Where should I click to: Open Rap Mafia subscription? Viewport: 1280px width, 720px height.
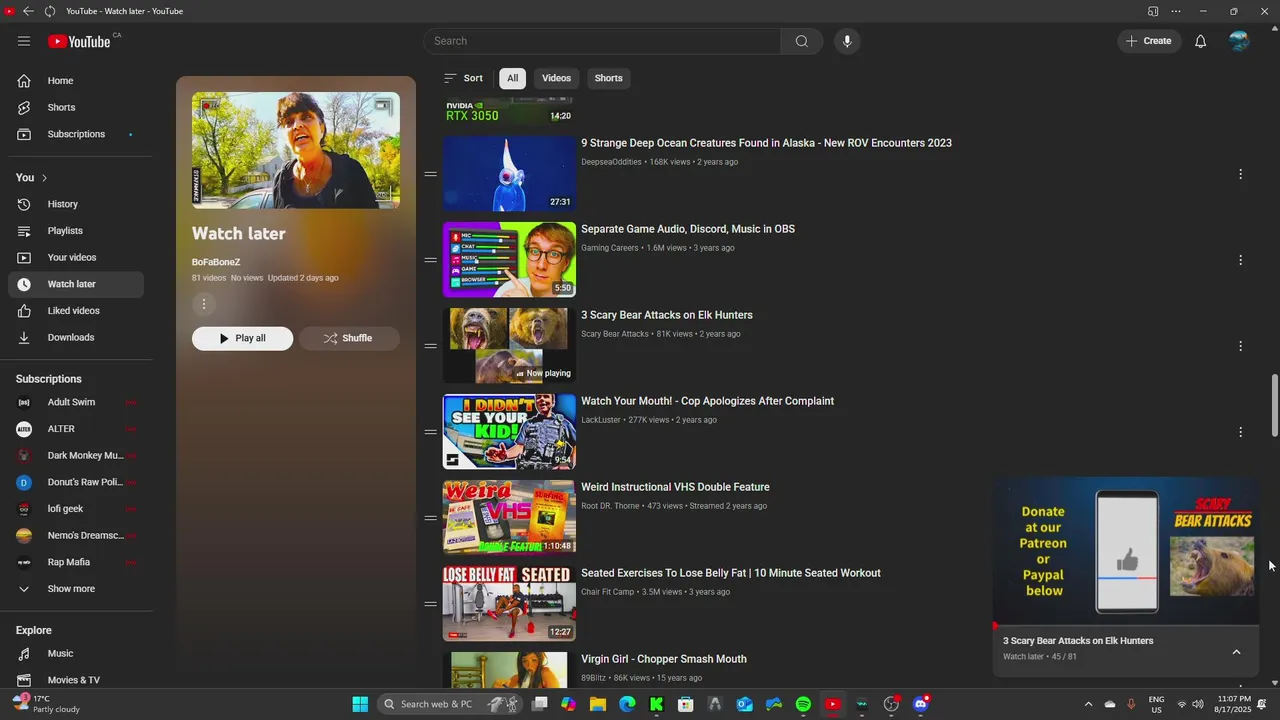(76, 562)
